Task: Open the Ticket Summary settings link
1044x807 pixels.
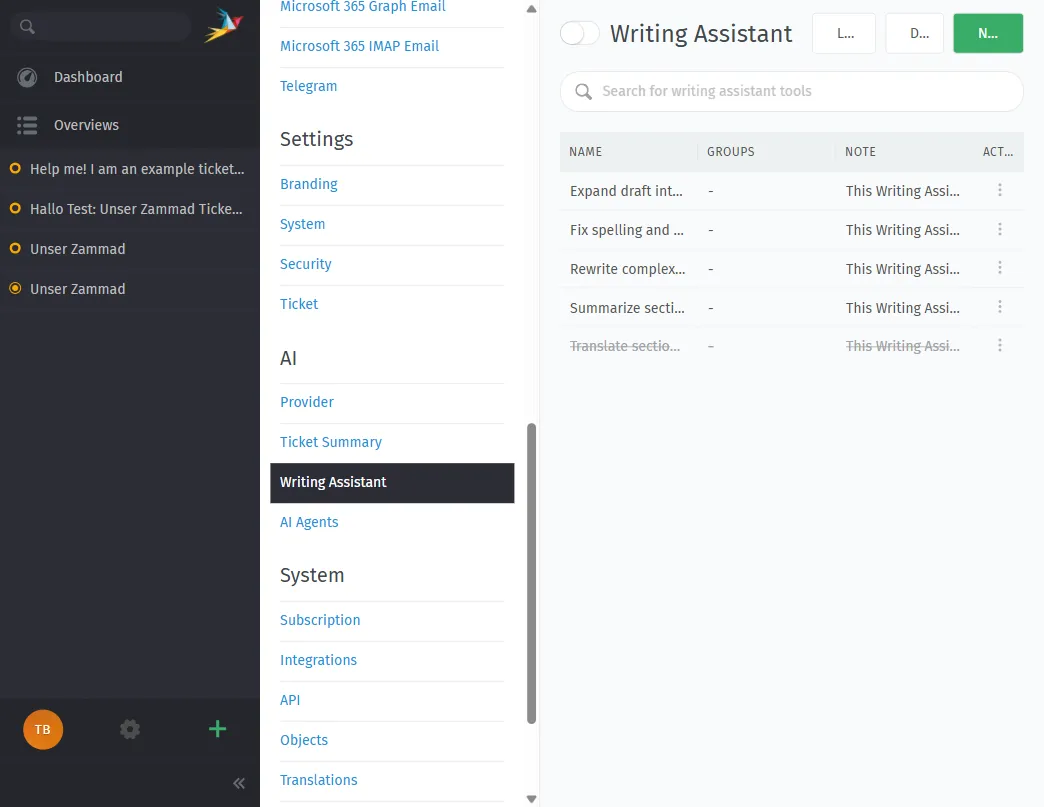Action: (331, 442)
